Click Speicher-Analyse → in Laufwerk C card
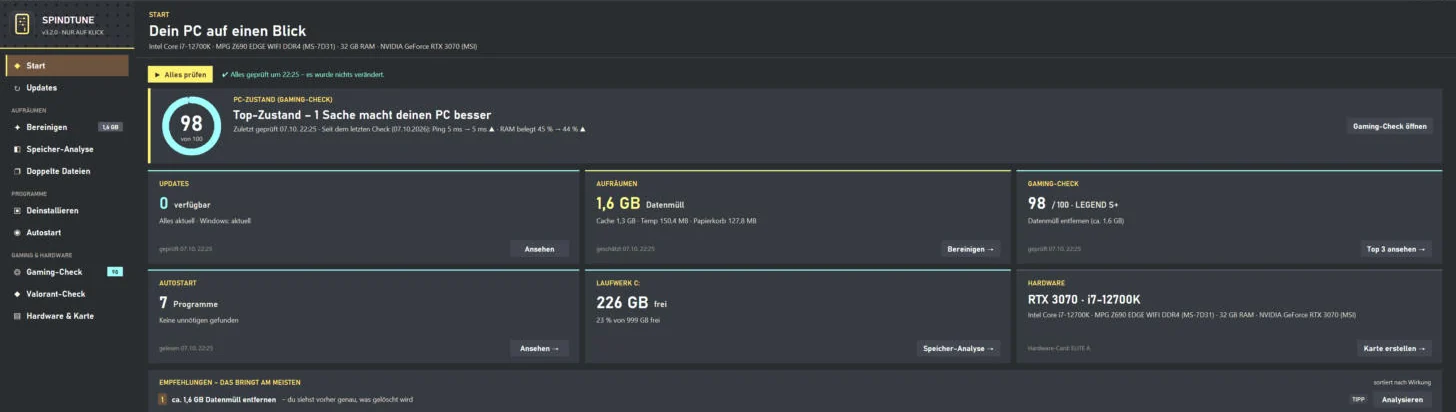This screenshot has height=412, width=1456. tap(958, 348)
